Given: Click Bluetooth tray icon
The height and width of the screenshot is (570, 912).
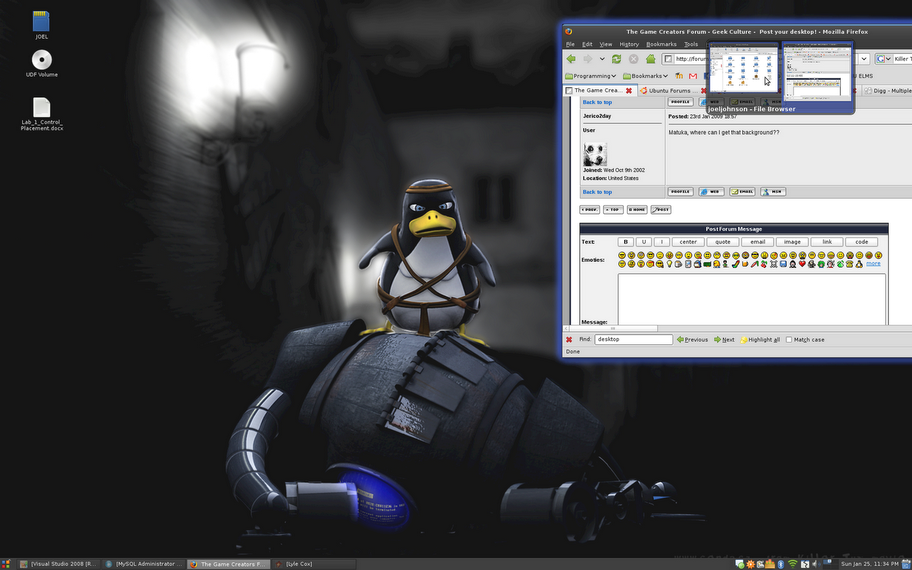Looking at the screenshot, I should 781,564.
